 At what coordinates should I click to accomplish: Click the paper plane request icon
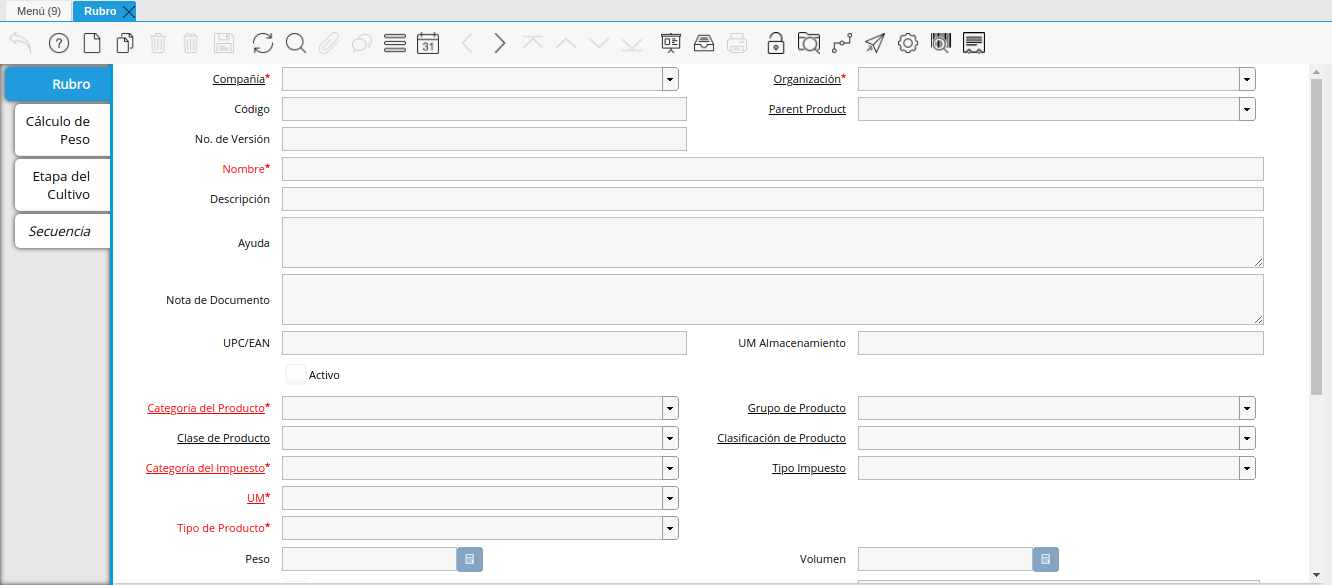[x=875, y=43]
